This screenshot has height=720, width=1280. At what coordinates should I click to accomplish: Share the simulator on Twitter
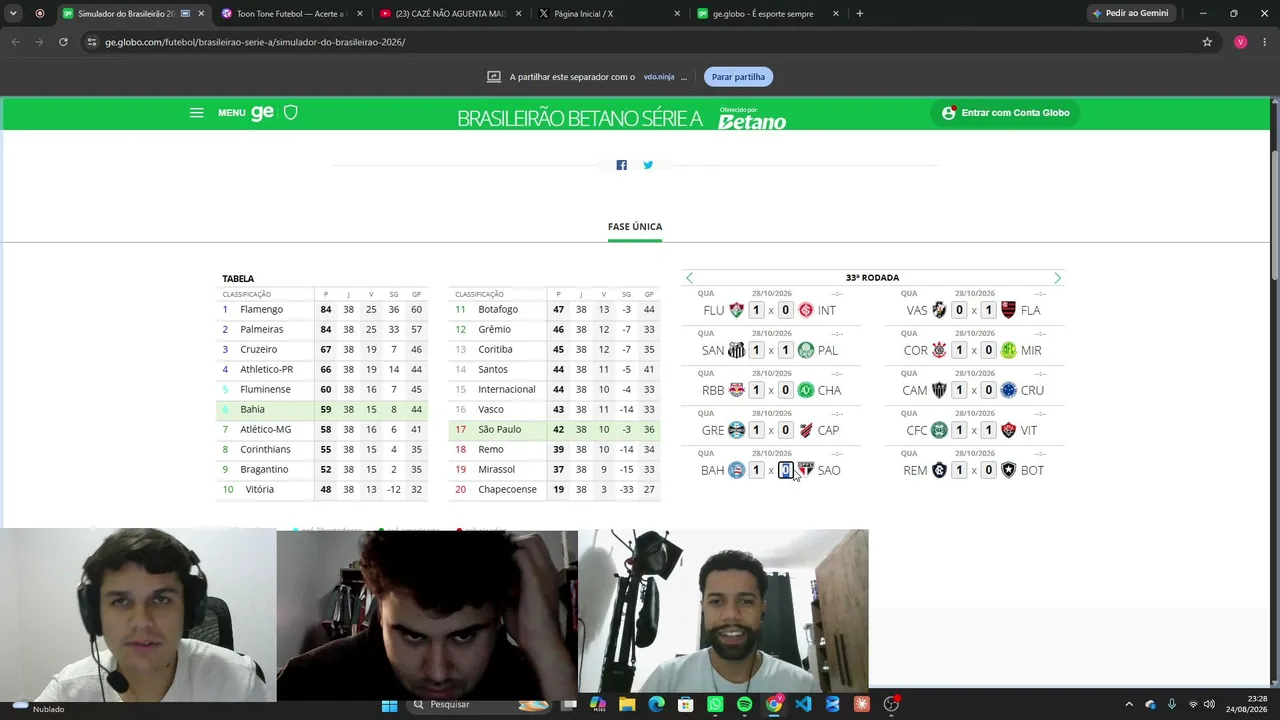coord(648,165)
